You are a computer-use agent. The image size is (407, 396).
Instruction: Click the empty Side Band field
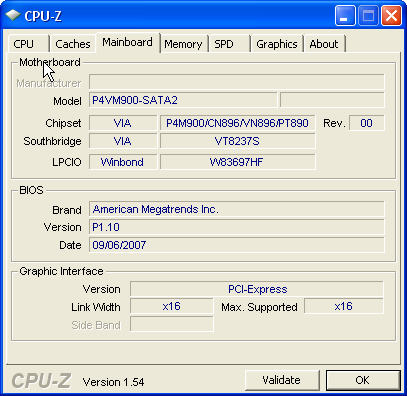tap(171, 324)
